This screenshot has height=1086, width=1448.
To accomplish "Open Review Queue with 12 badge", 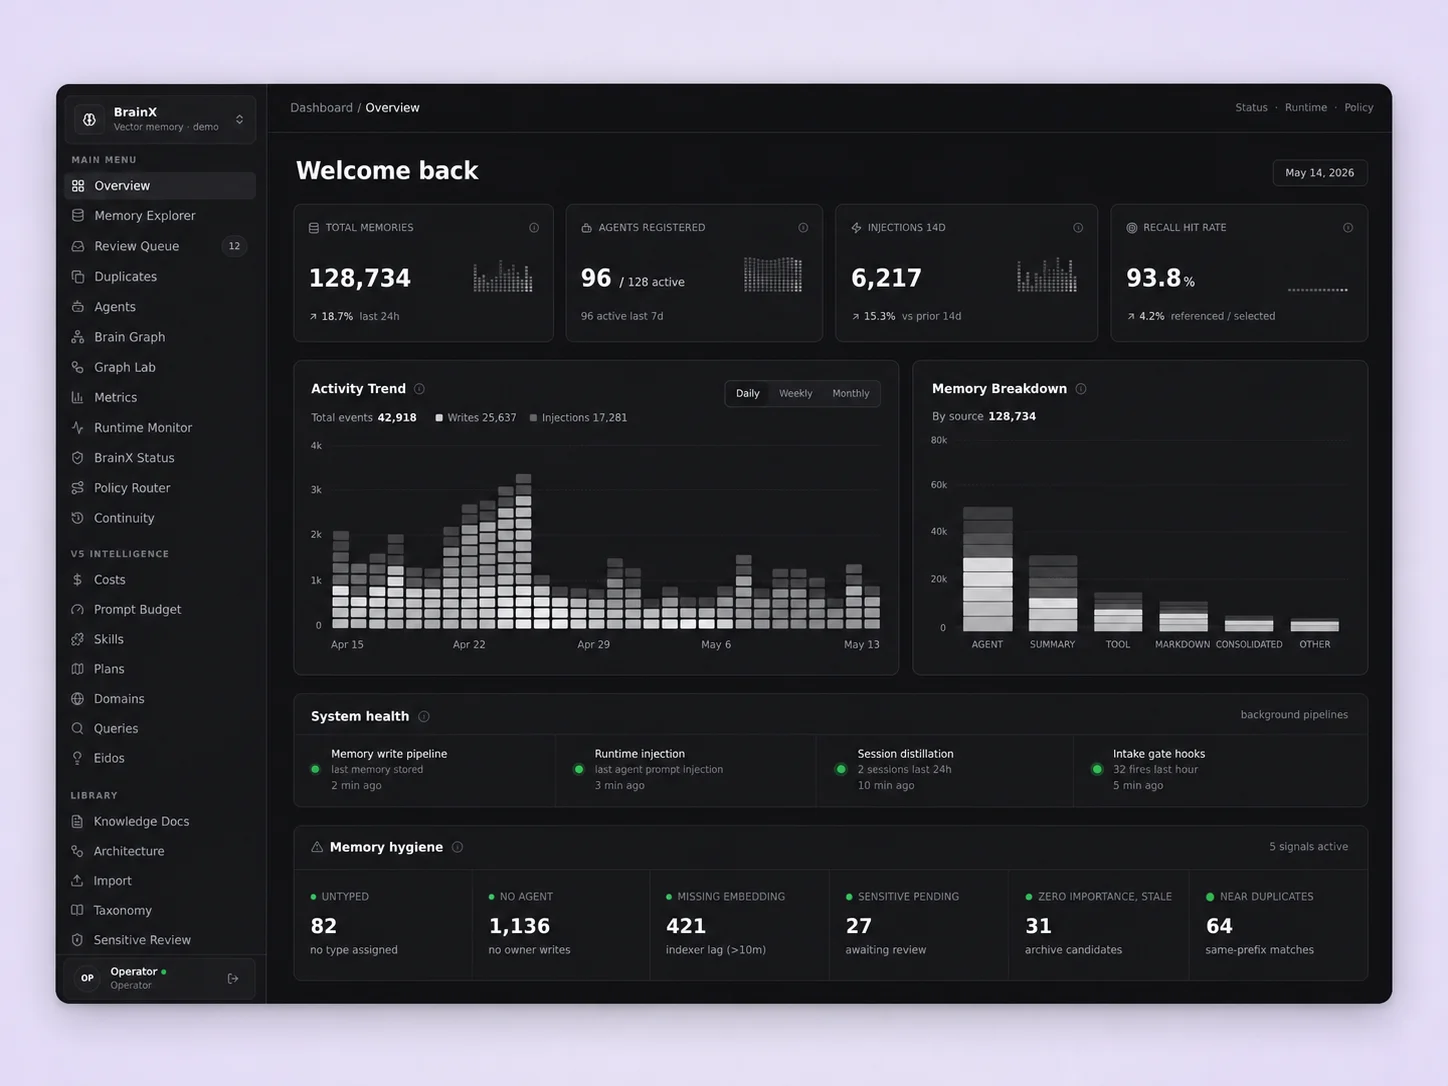I will (x=160, y=246).
